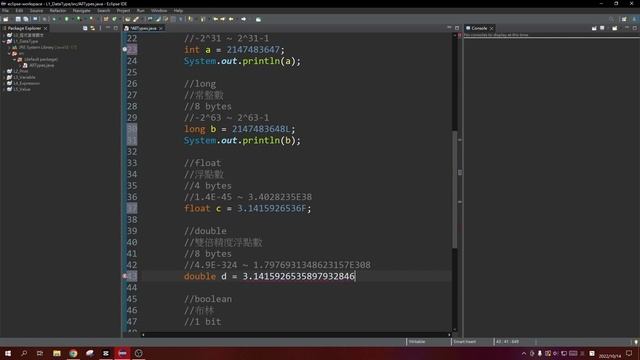
Task: Collapse All in Package Explorer
Action: pos(85,28)
